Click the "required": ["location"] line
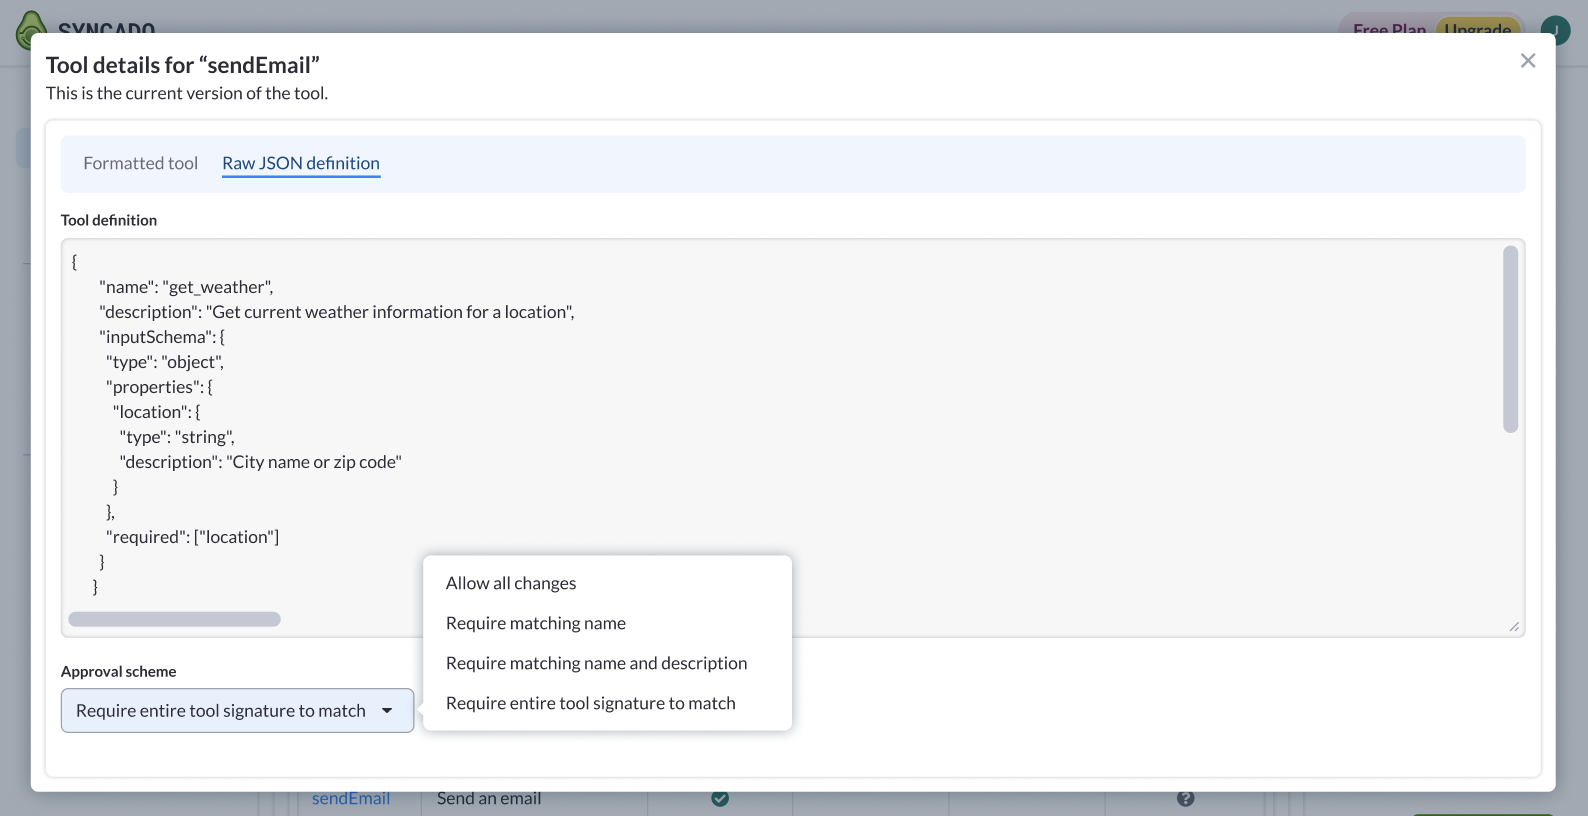 (192, 537)
